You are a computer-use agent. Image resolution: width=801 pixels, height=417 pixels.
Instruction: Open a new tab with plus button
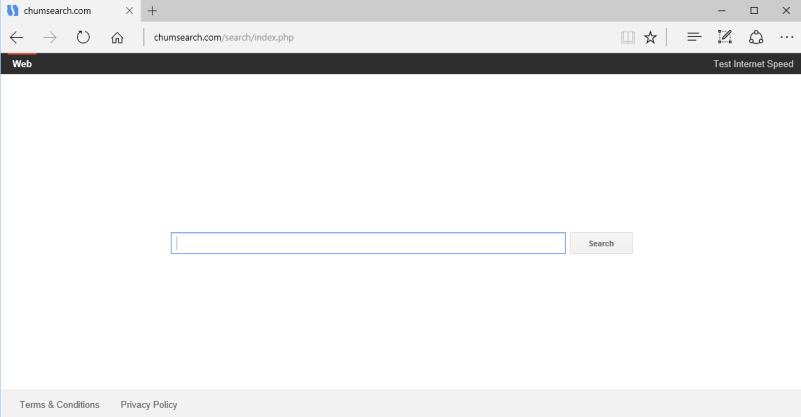pos(152,10)
